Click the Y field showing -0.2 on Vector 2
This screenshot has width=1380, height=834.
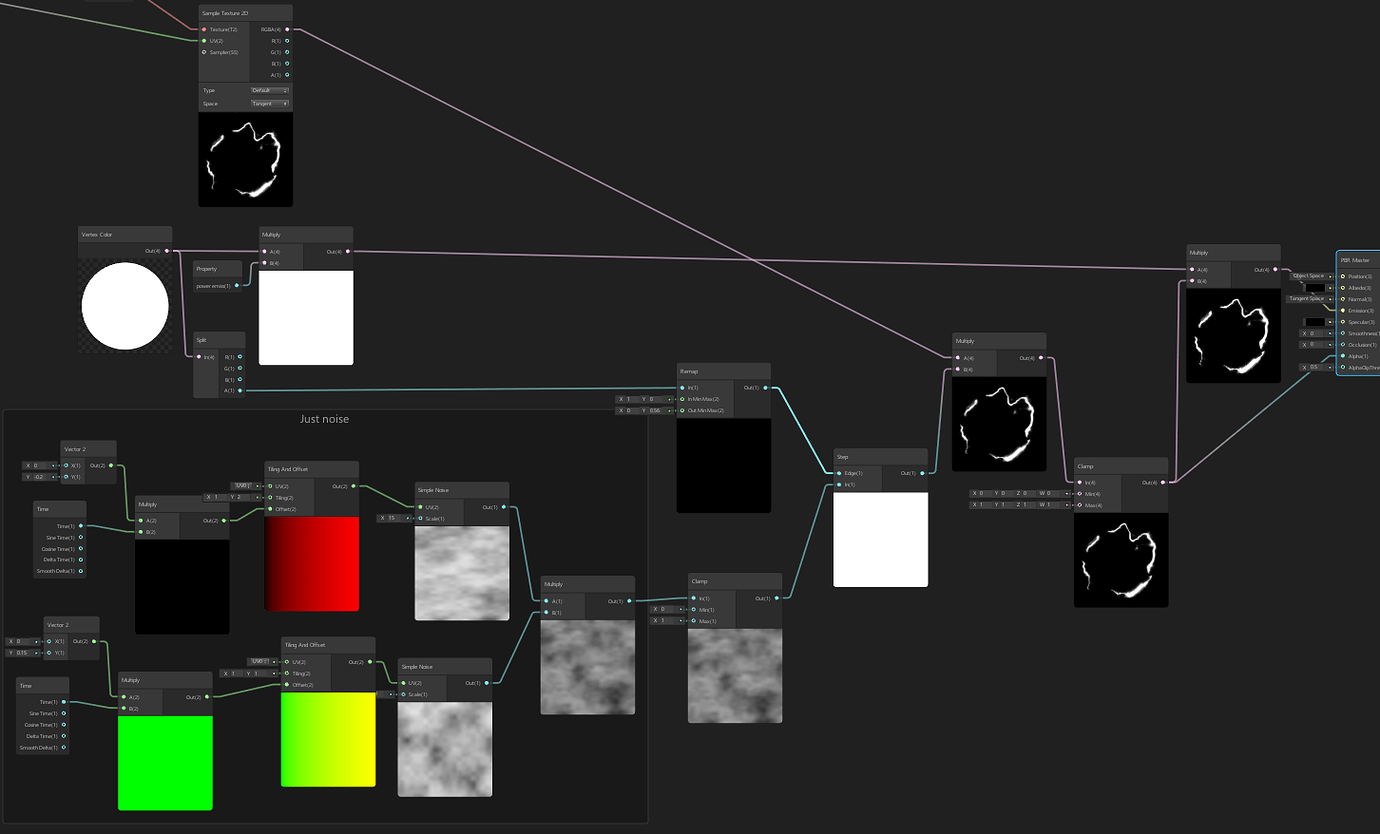click(x=40, y=477)
